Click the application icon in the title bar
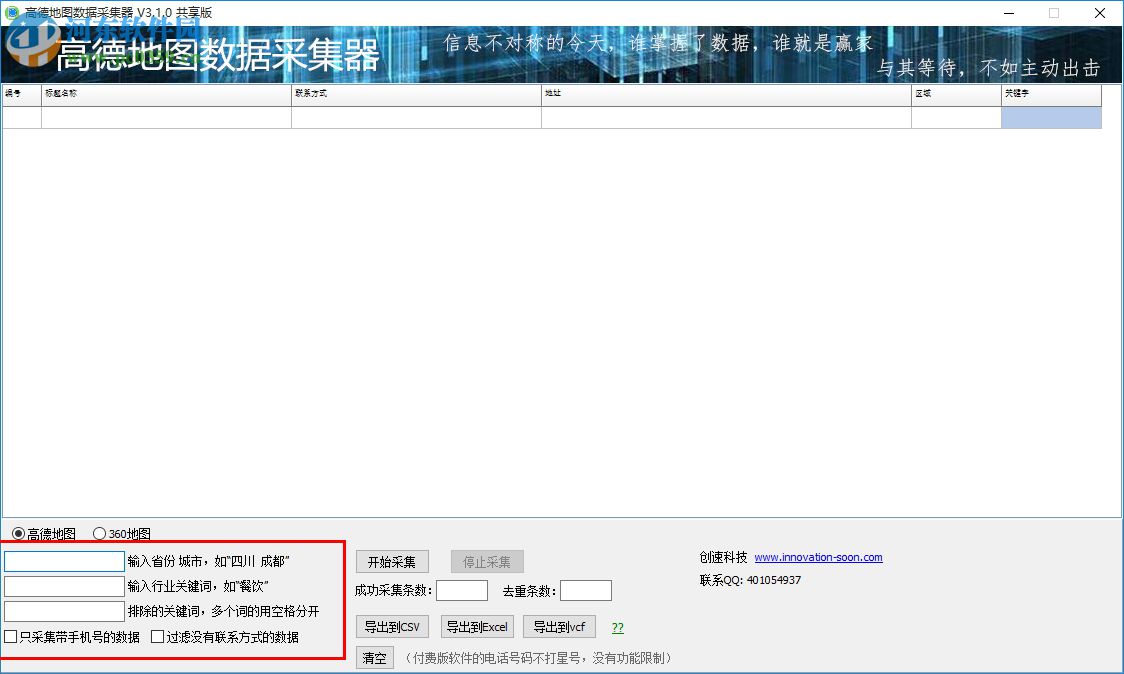This screenshot has width=1124, height=674. pos(10,12)
